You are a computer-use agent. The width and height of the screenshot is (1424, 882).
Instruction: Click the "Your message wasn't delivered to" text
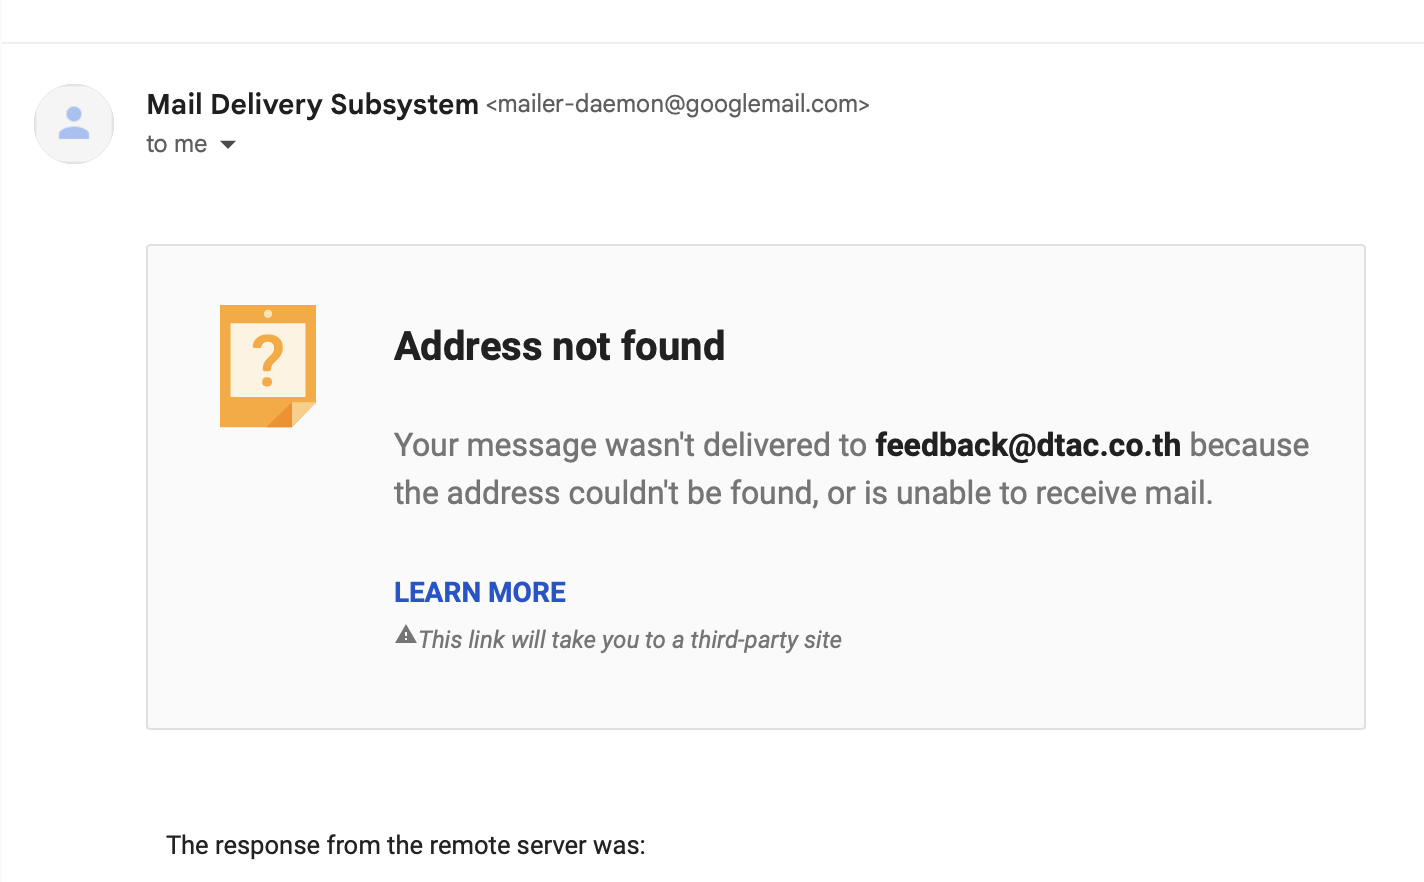click(630, 445)
